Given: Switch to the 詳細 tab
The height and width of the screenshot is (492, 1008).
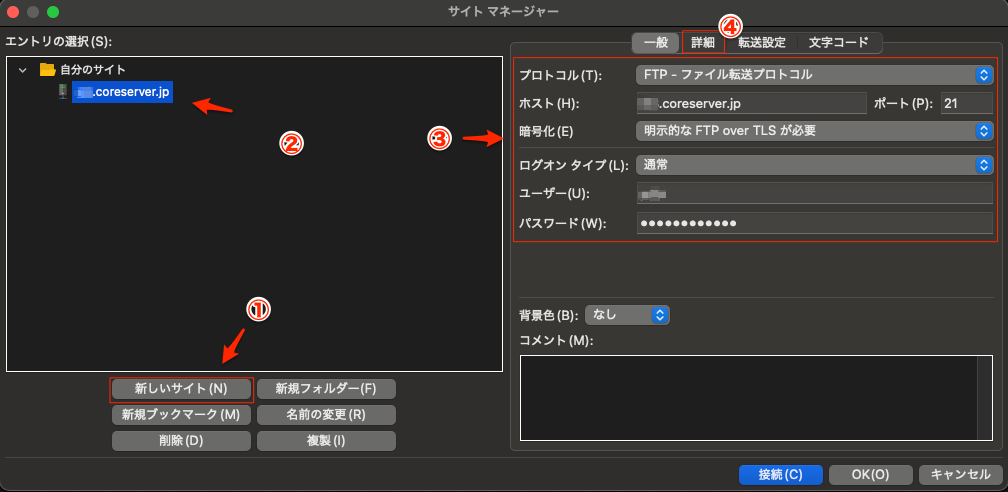Looking at the screenshot, I should point(703,43).
